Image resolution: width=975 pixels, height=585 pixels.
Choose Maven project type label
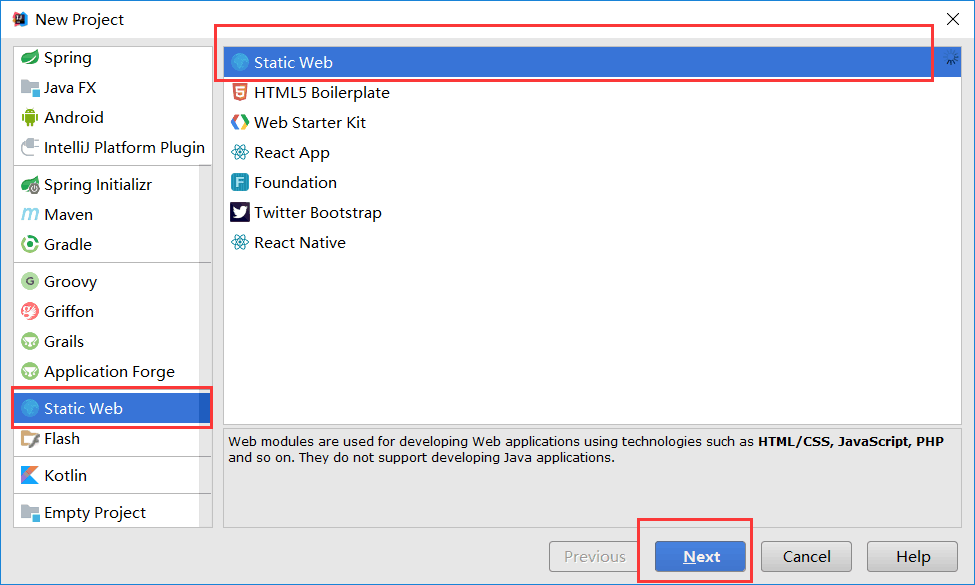pos(68,214)
